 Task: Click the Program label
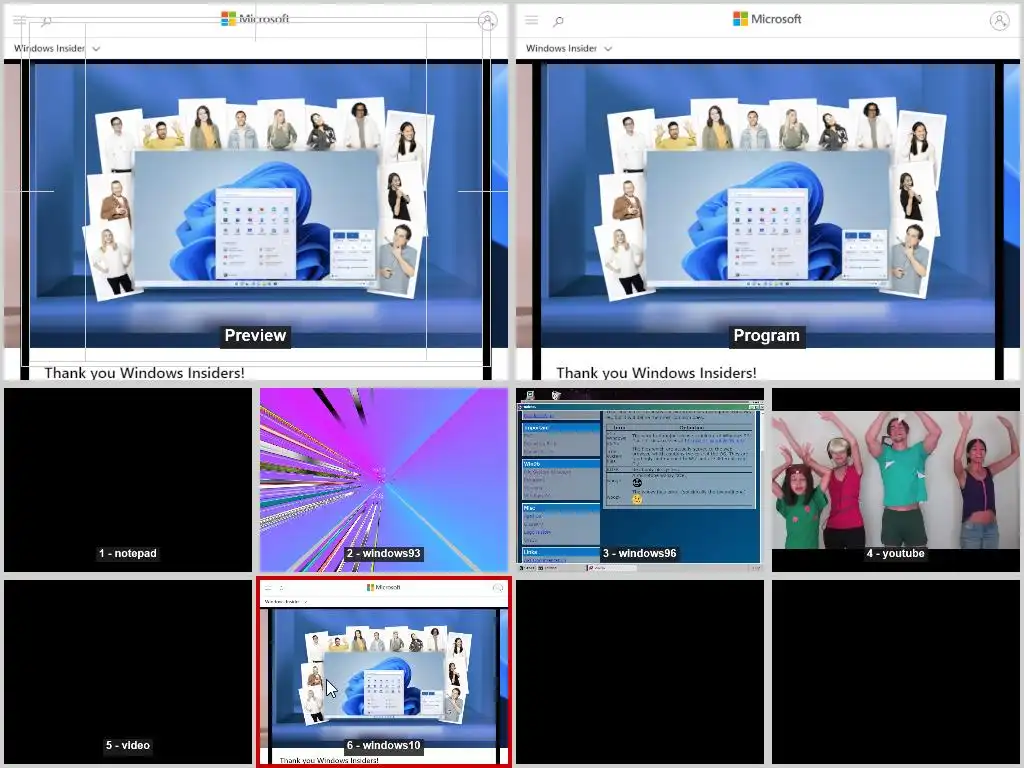coord(767,335)
